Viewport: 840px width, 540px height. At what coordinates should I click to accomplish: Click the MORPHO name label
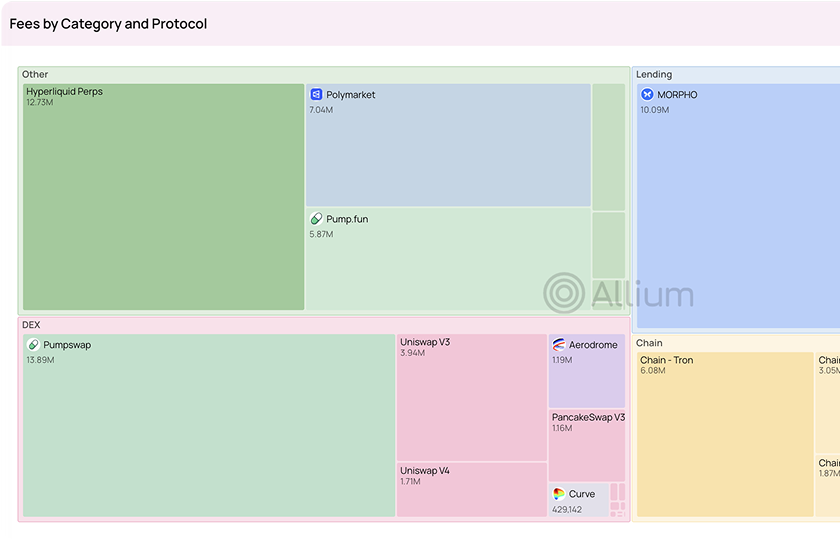click(x=677, y=95)
